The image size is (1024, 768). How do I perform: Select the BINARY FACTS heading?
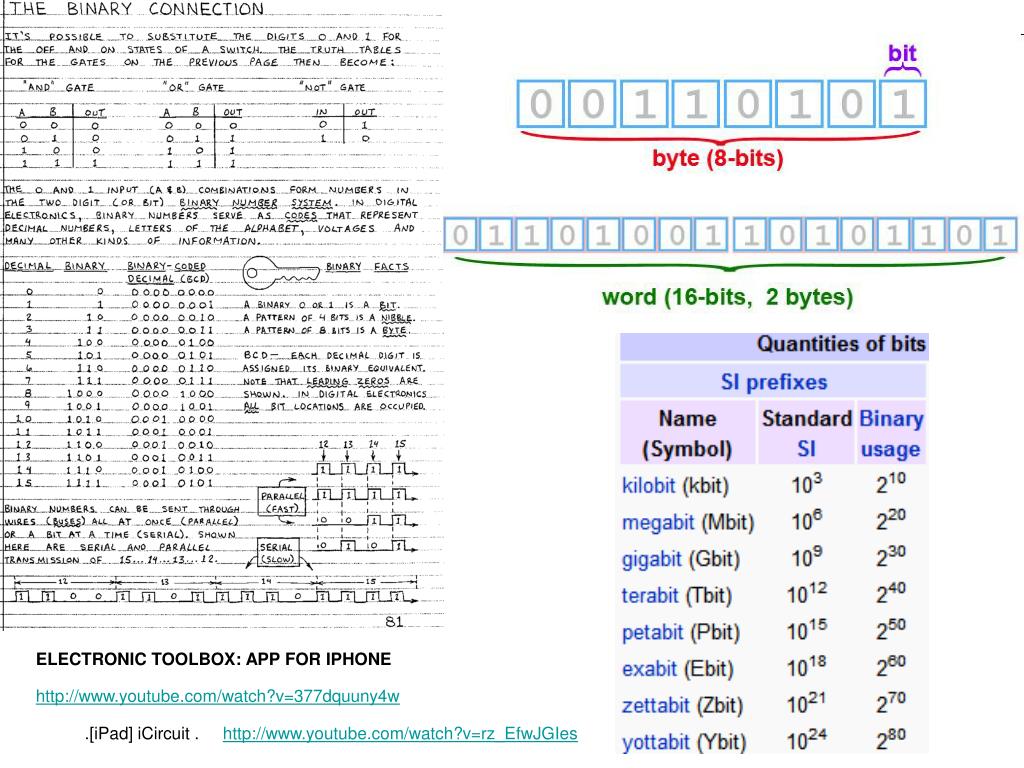(367, 266)
